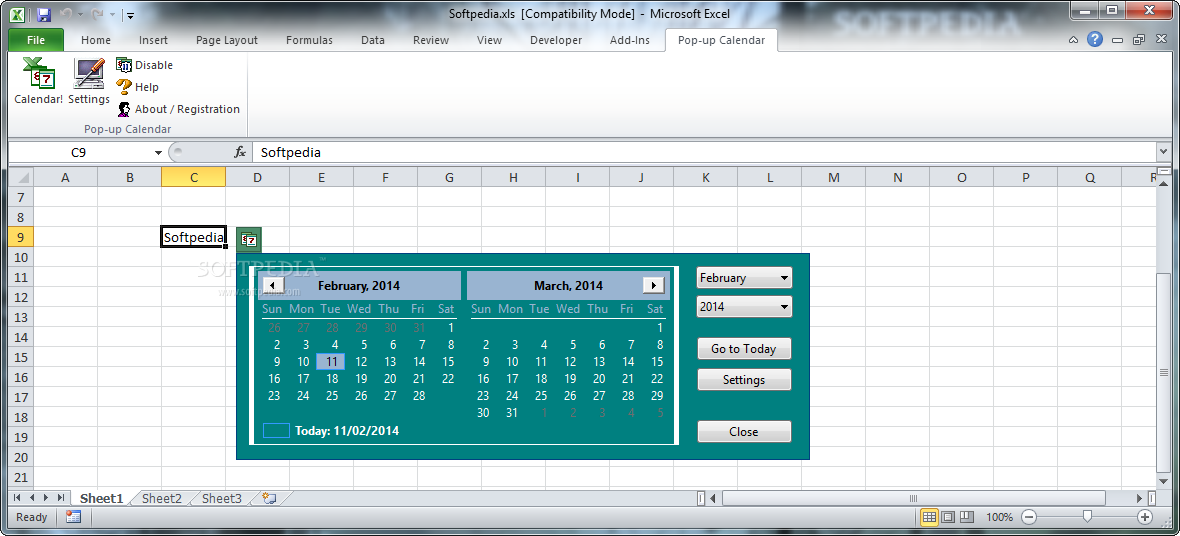Zoom out with the minus button
Screen dimensions: 1180x536
[x=1029, y=517]
